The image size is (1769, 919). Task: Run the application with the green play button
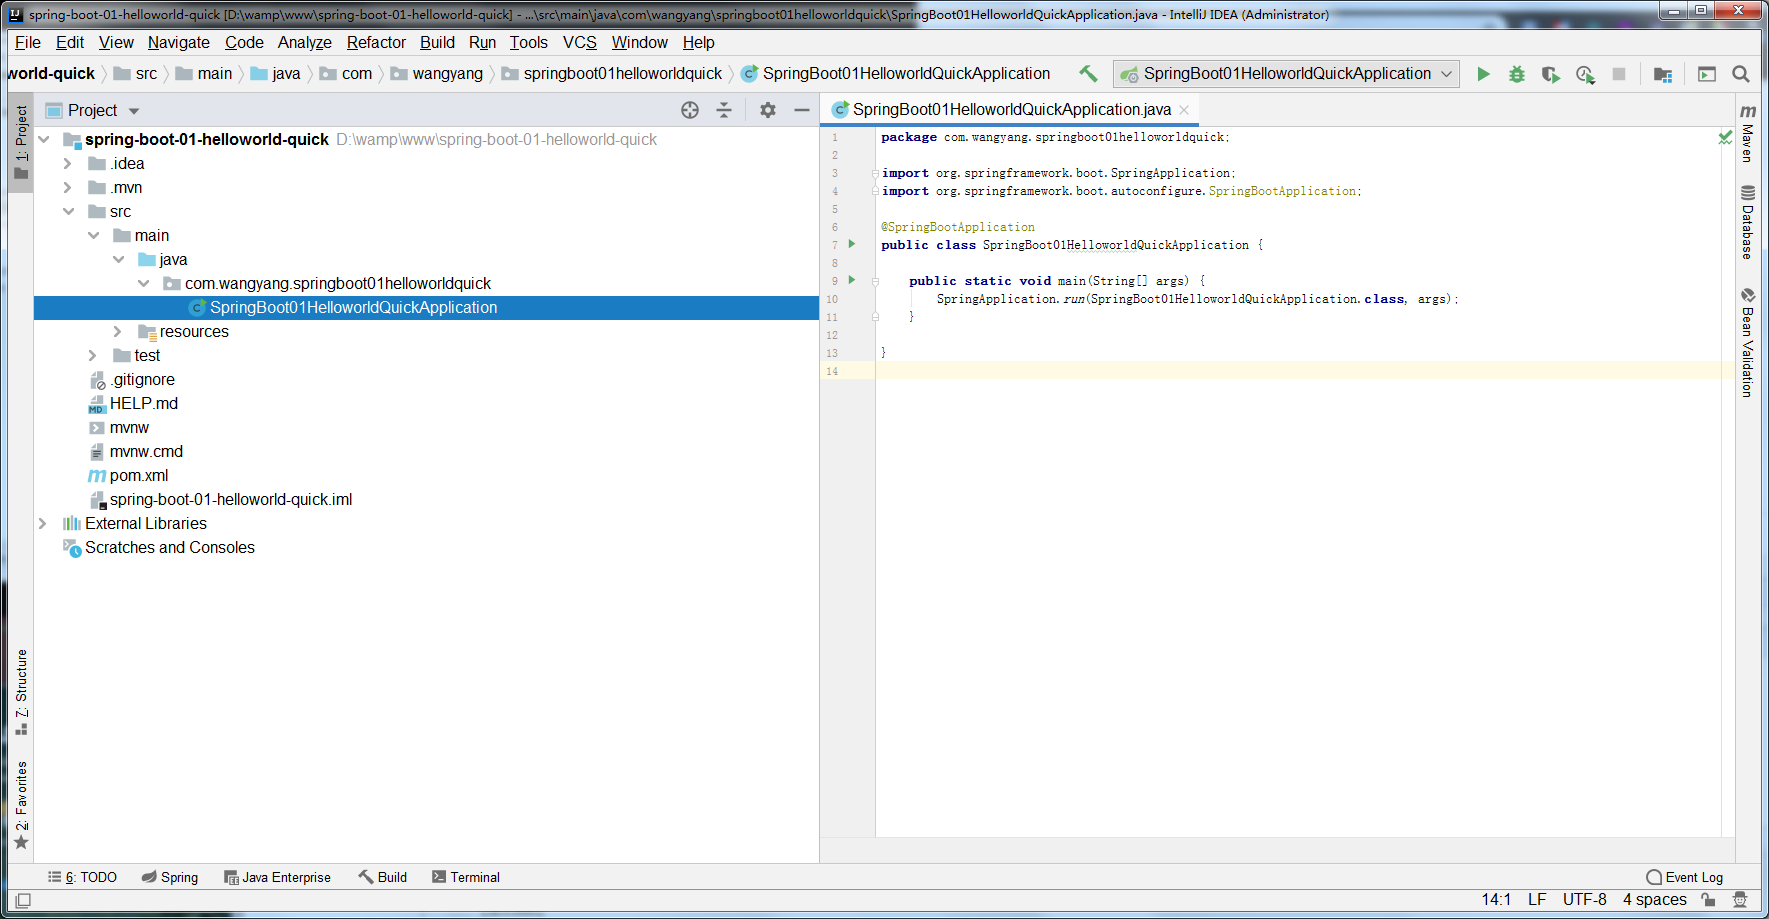1483,74
